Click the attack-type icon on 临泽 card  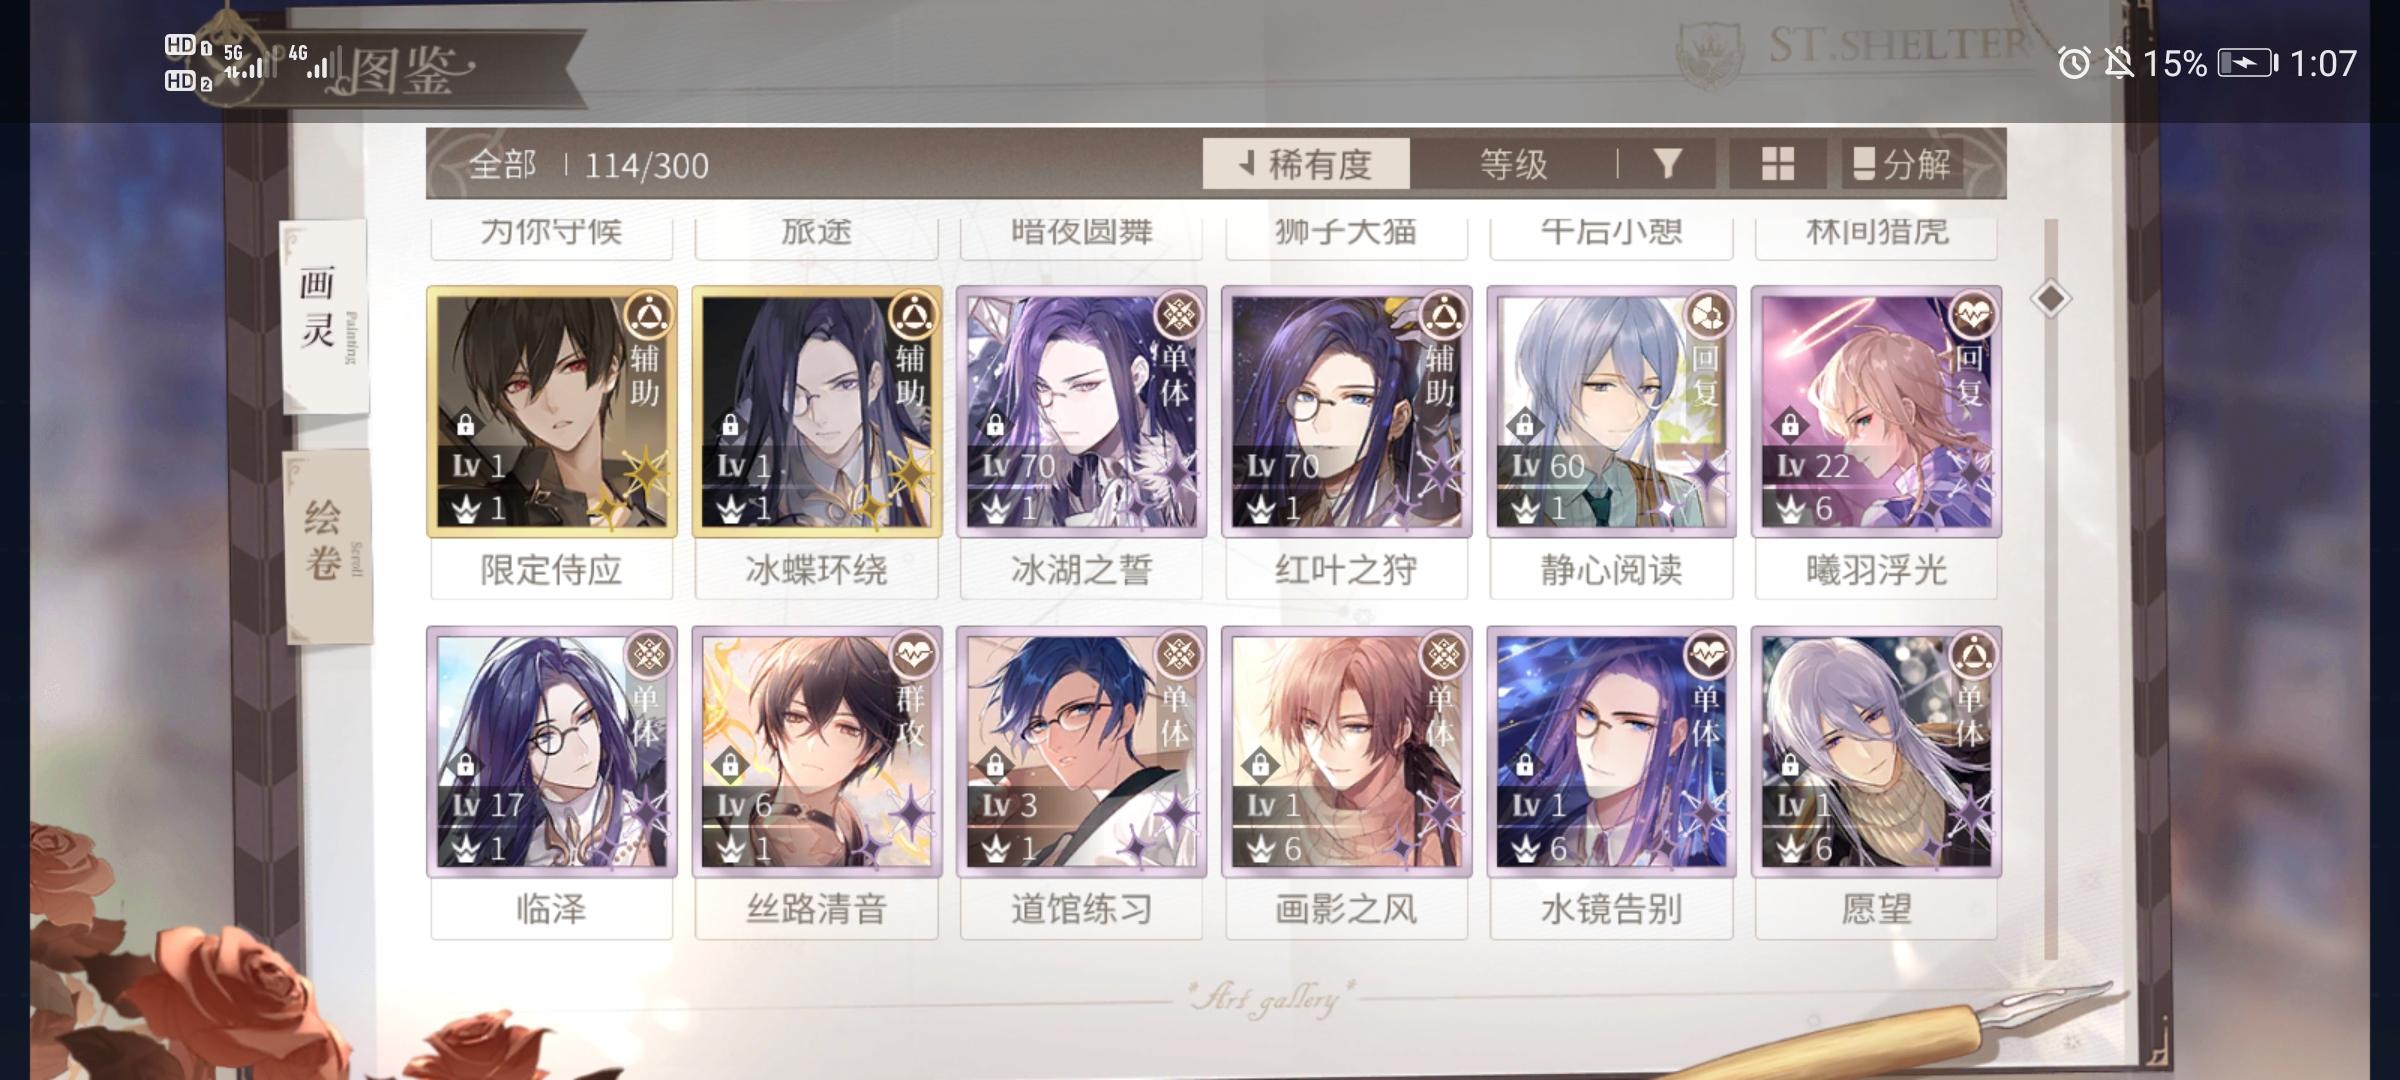tap(649, 655)
